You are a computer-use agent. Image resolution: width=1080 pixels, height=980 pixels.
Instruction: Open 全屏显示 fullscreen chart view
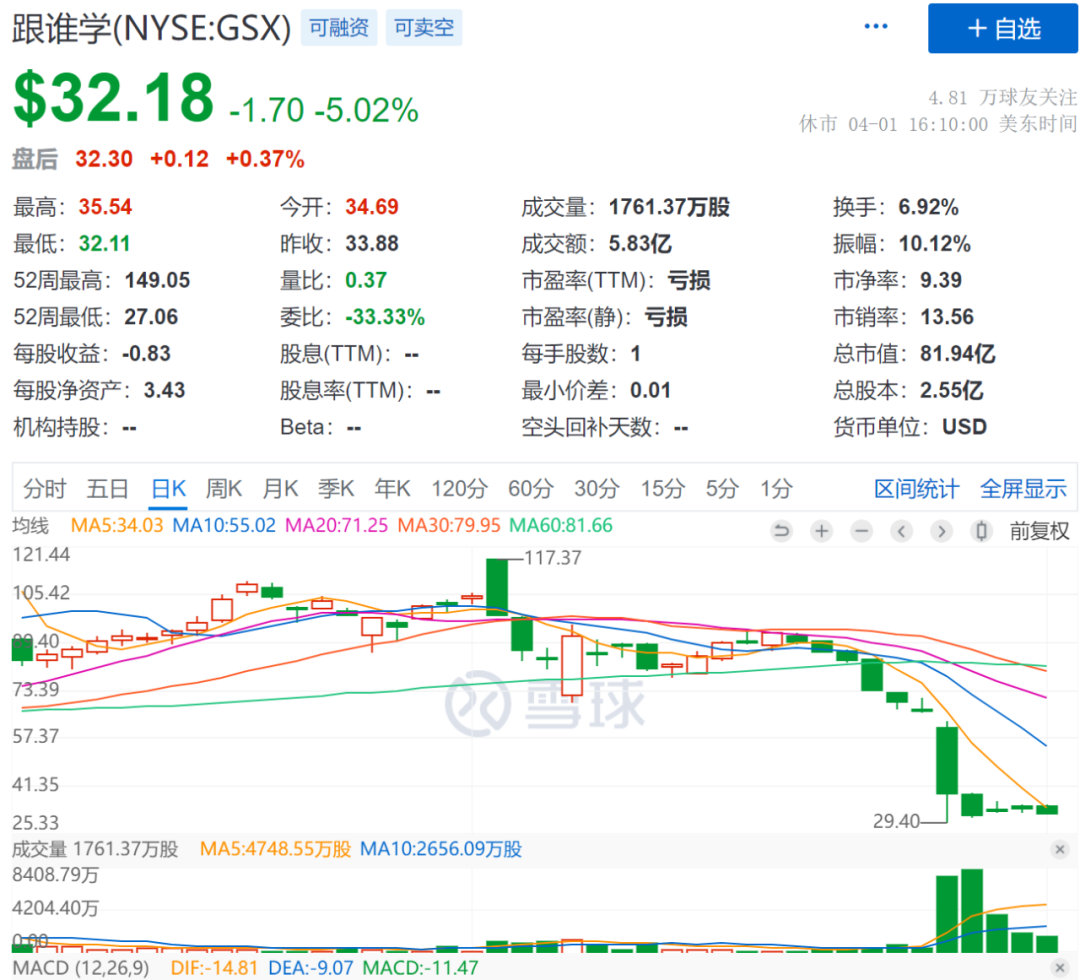1023,488
